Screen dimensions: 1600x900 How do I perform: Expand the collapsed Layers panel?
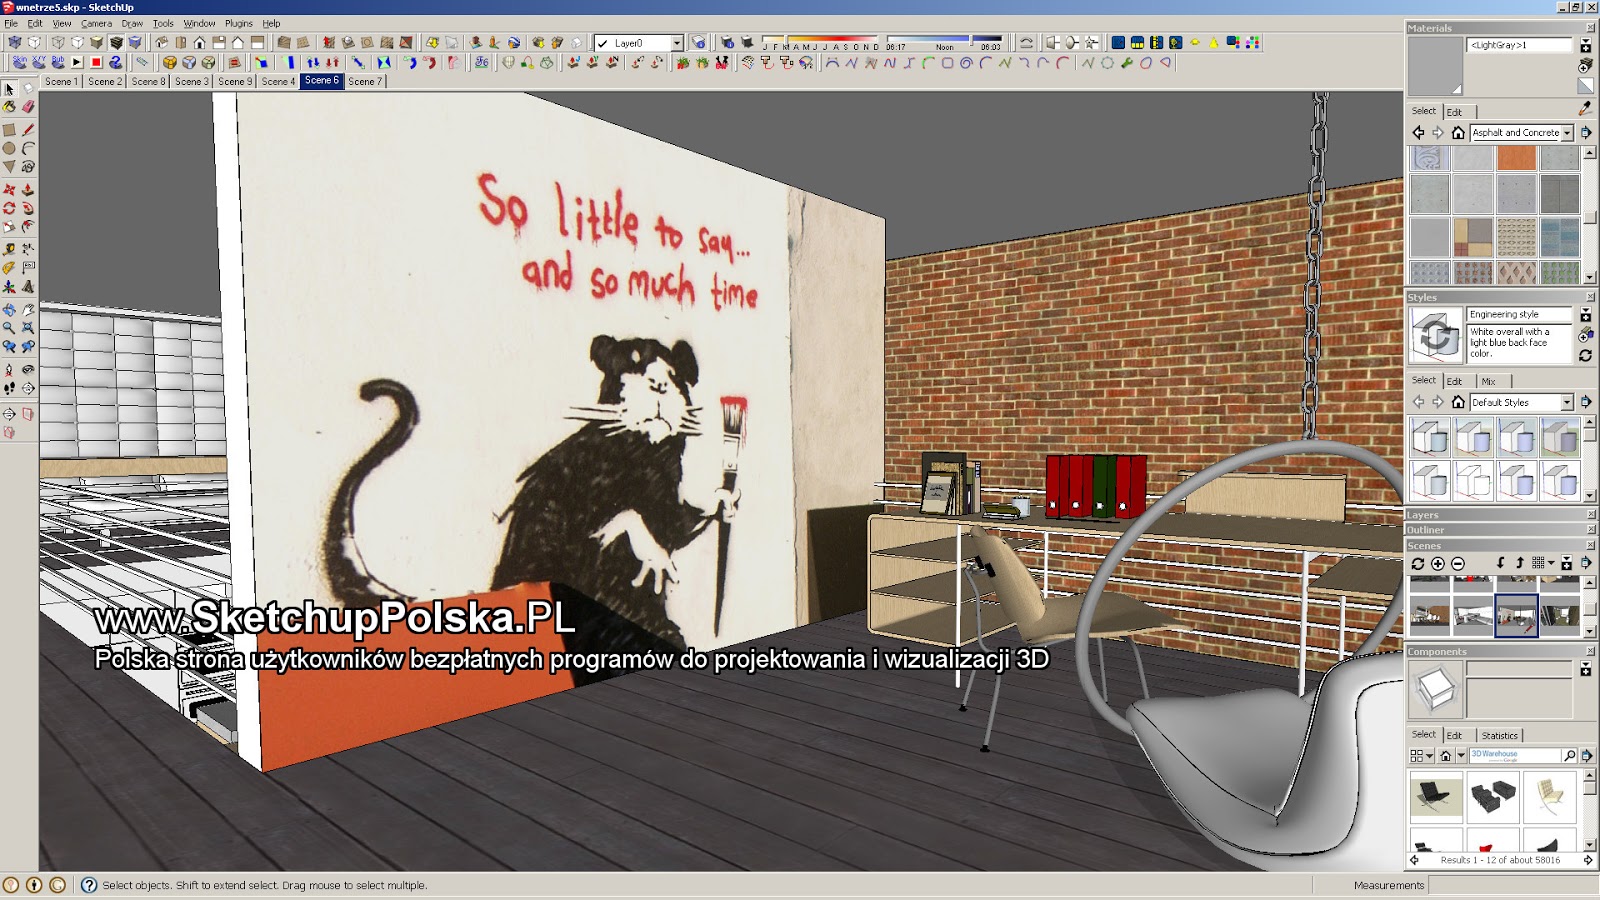pos(1500,516)
